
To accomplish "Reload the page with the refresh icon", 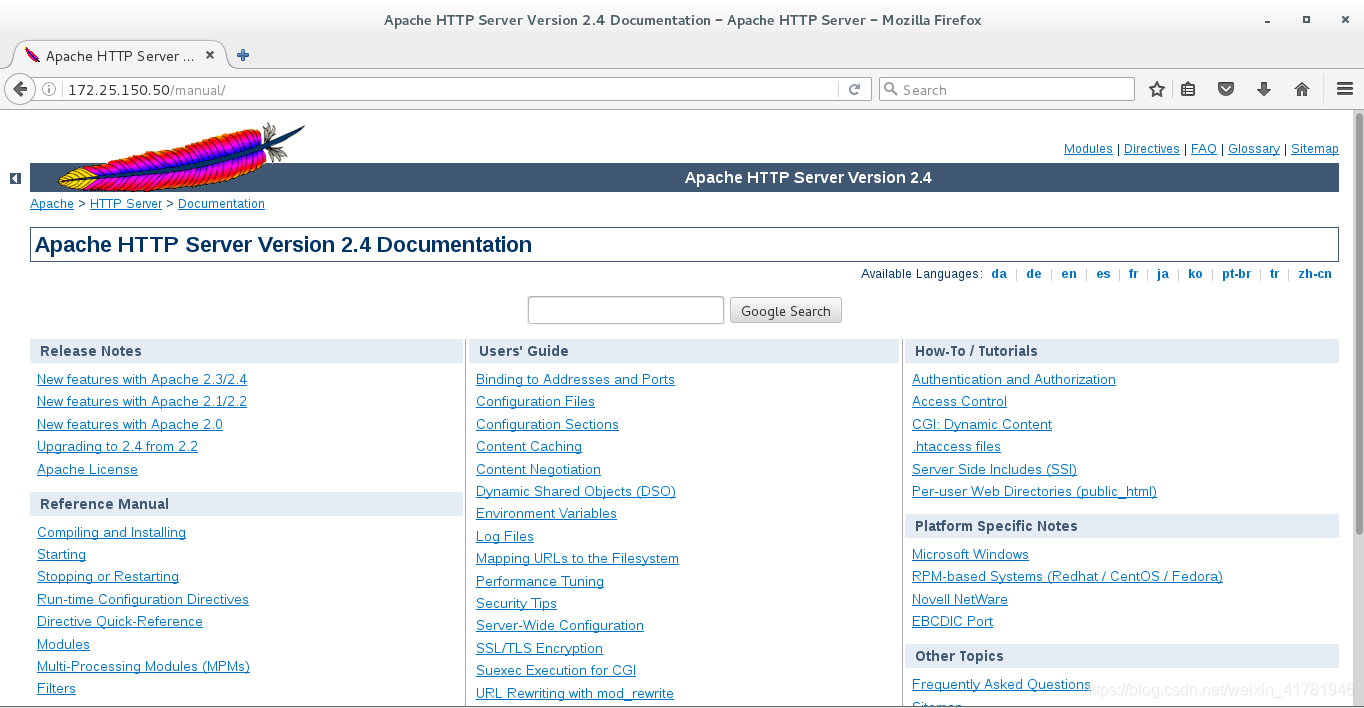I will click(854, 89).
